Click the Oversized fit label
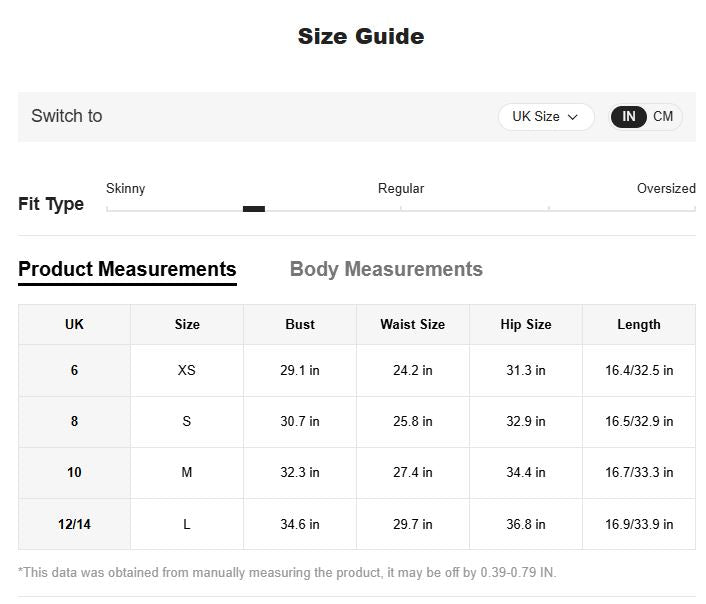Screen dimensions: 706x604 tap(666, 188)
